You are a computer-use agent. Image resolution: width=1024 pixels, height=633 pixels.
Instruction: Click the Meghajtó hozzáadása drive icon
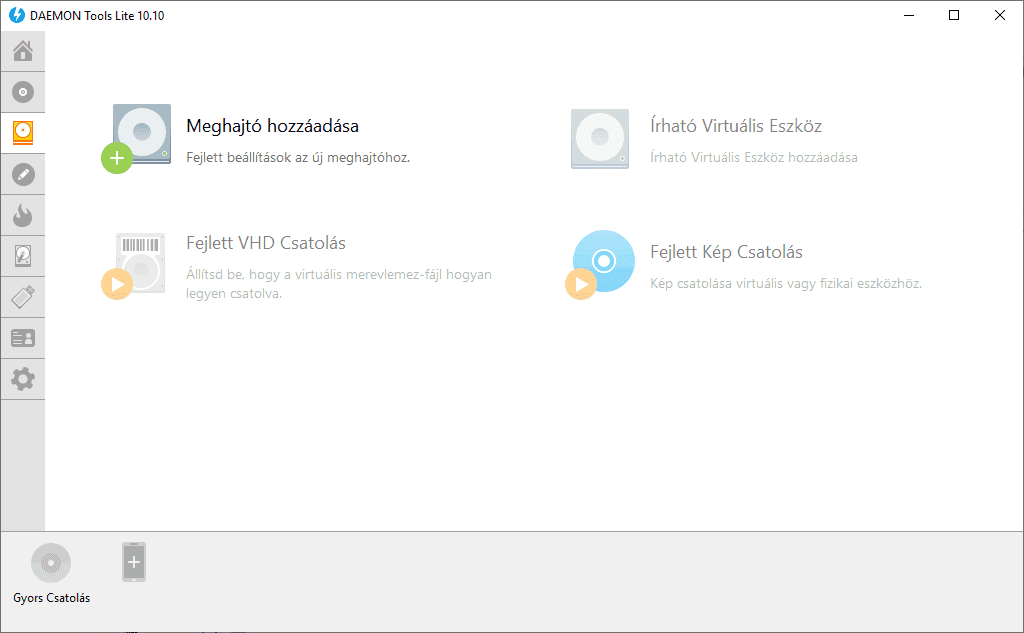[136, 138]
